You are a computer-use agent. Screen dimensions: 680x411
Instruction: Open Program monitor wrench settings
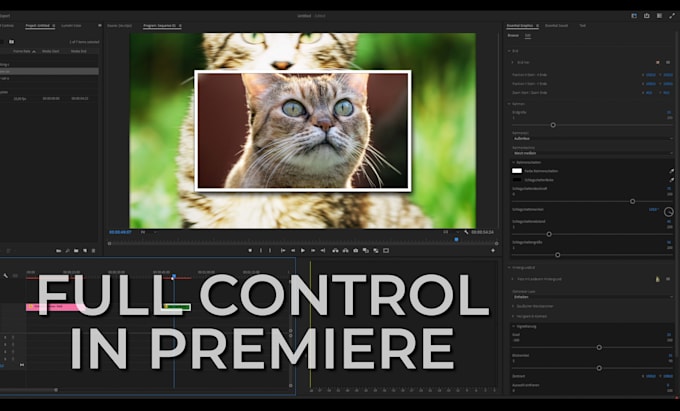466,232
